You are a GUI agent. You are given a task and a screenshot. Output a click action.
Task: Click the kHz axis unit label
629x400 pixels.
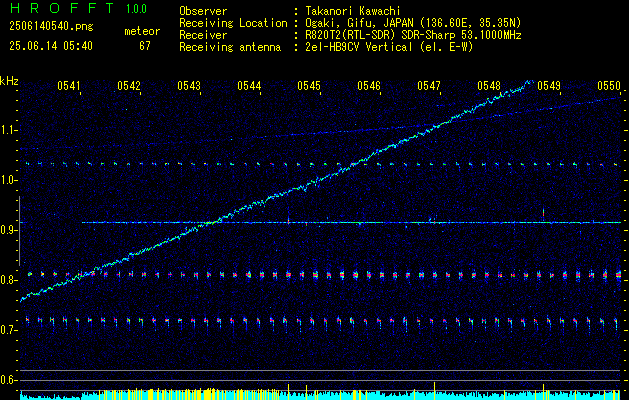(9, 81)
